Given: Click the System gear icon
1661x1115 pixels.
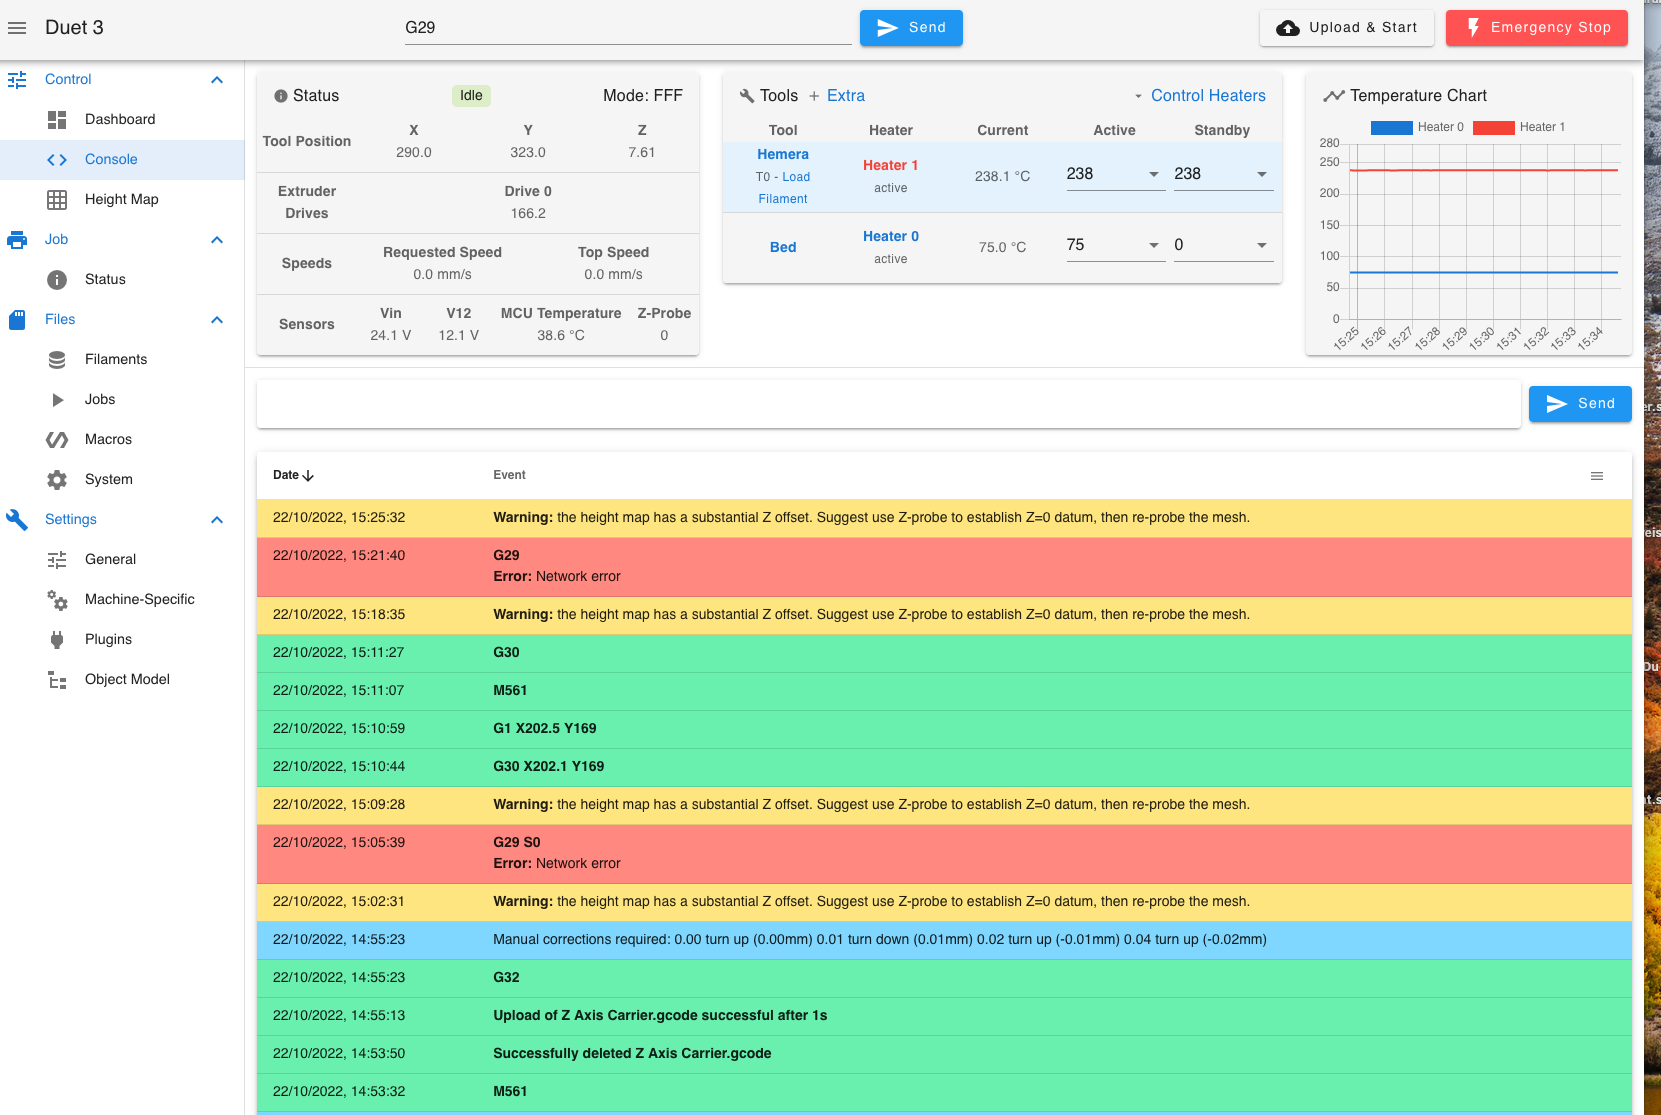Looking at the screenshot, I should click(57, 480).
